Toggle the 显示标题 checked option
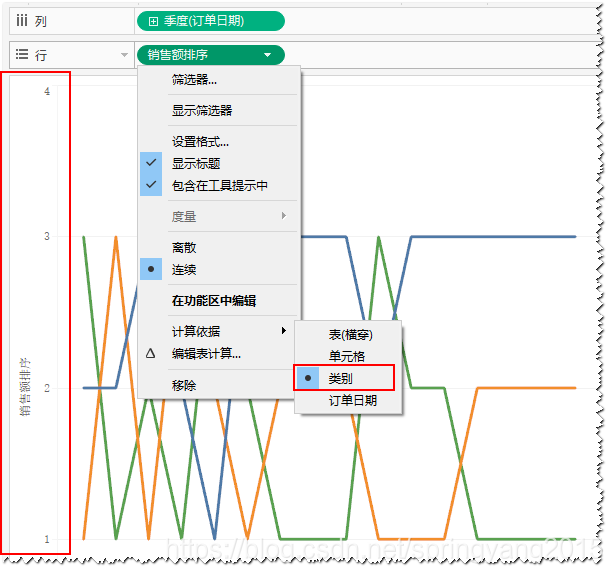This screenshot has height=573, width=613. (x=219, y=163)
